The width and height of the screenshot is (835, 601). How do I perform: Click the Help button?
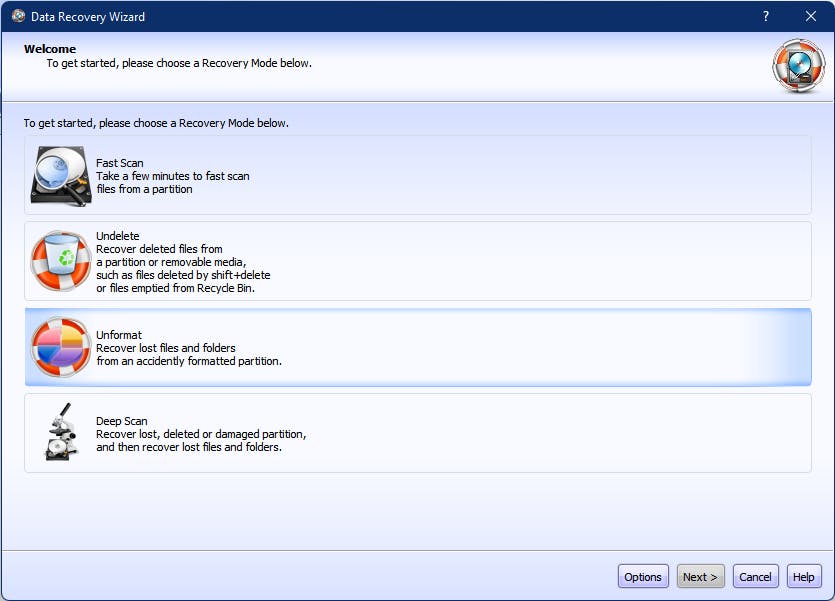click(804, 576)
